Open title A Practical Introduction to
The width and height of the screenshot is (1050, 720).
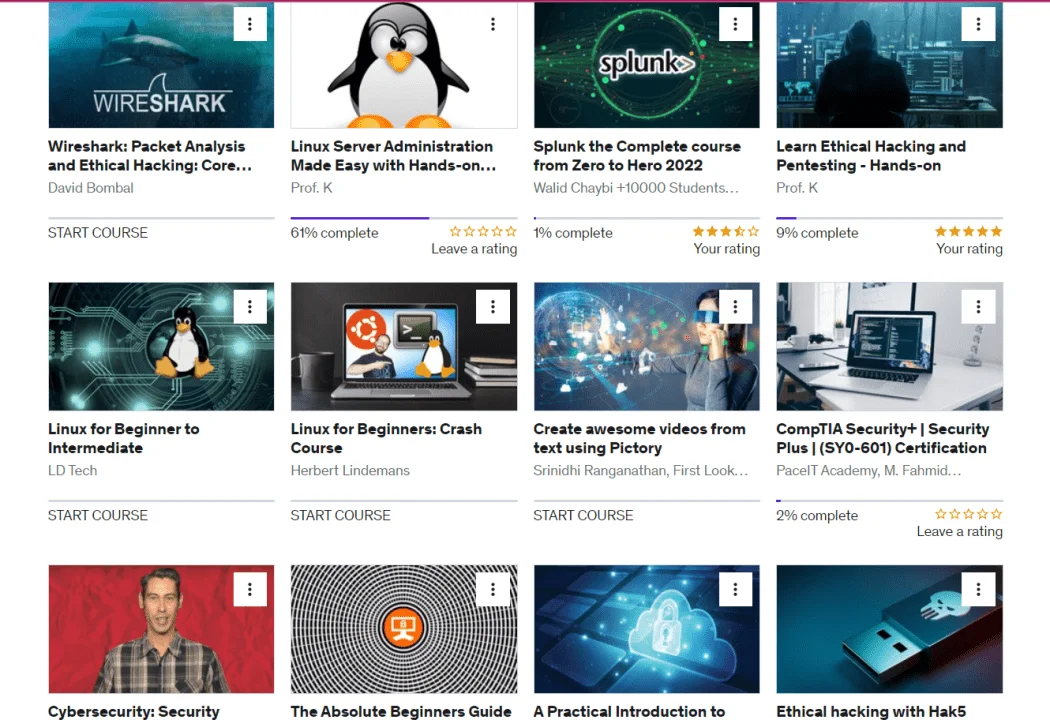point(629,711)
